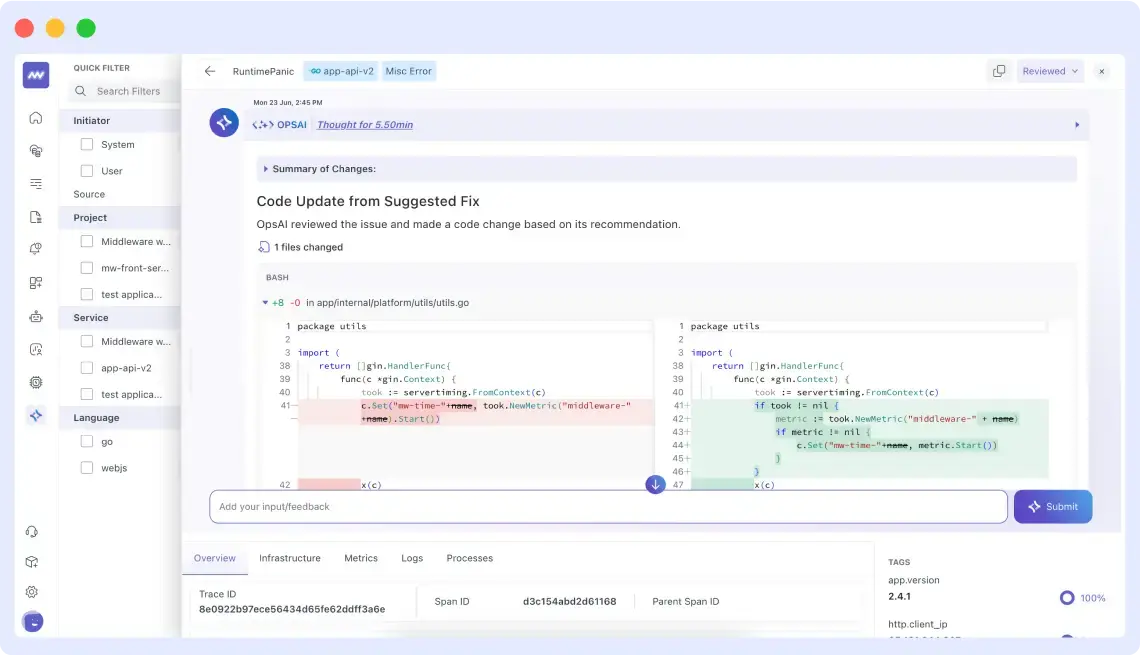
Task: Open the Middleware logo at sidebar top
Action: [35, 75]
